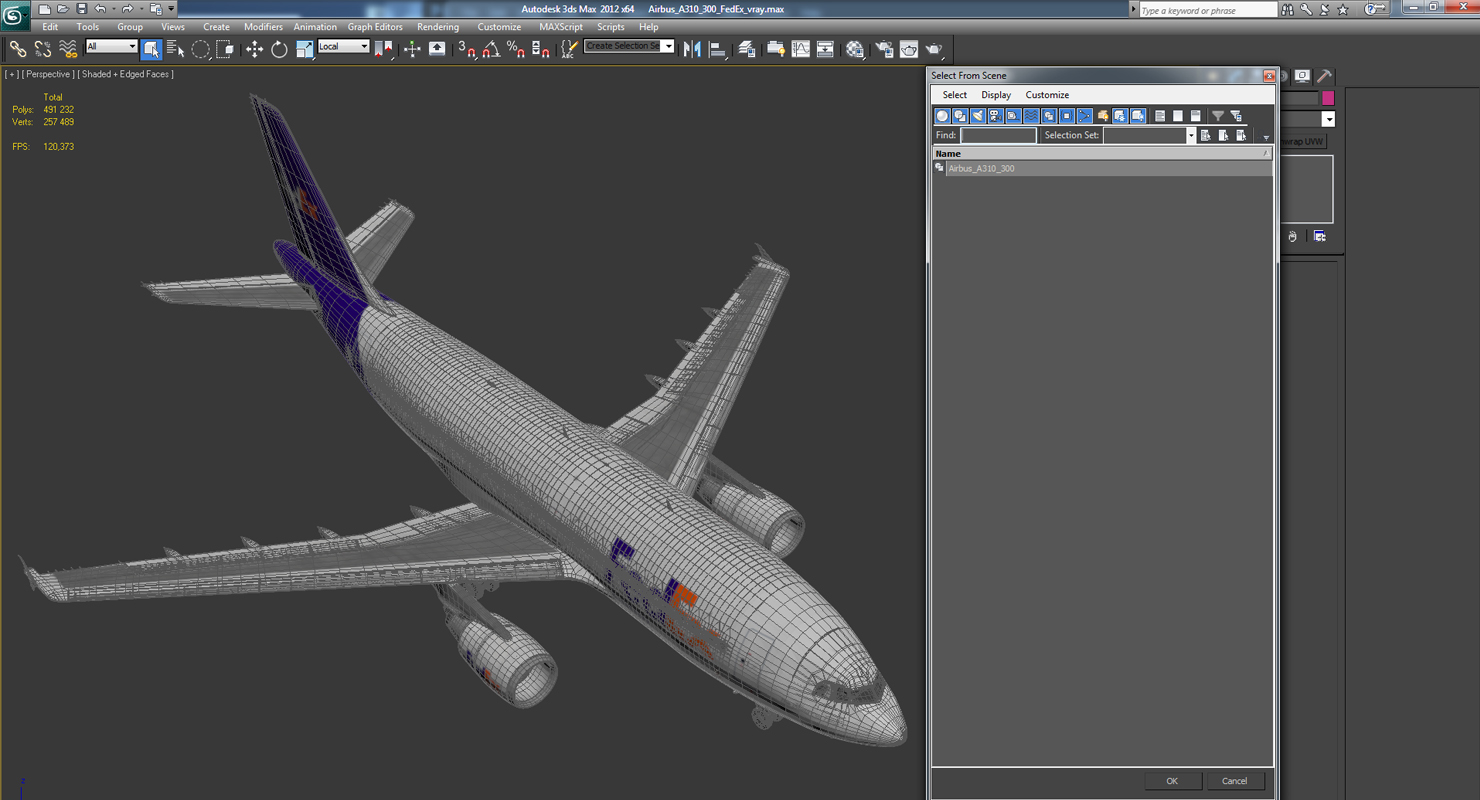Toggle Display Bone Objects filter in dialog
The width and height of the screenshot is (1480, 800).
tap(1085, 116)
